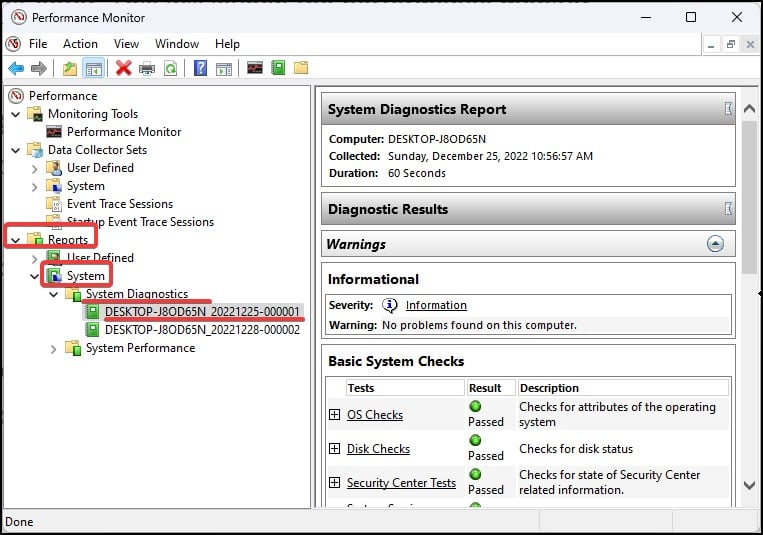
Task: Click the Back arrow toolbar icon
Action: [16, 68]
